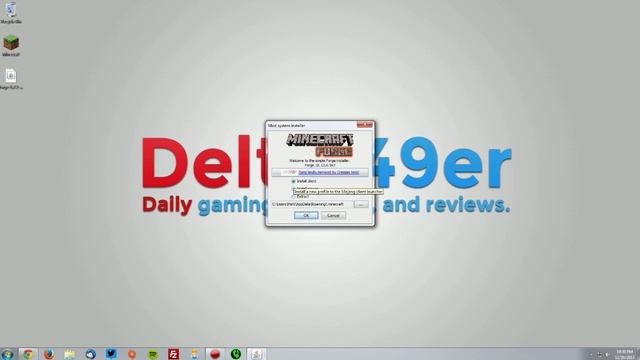Open the Windows Start orb

tap(7, 354)
